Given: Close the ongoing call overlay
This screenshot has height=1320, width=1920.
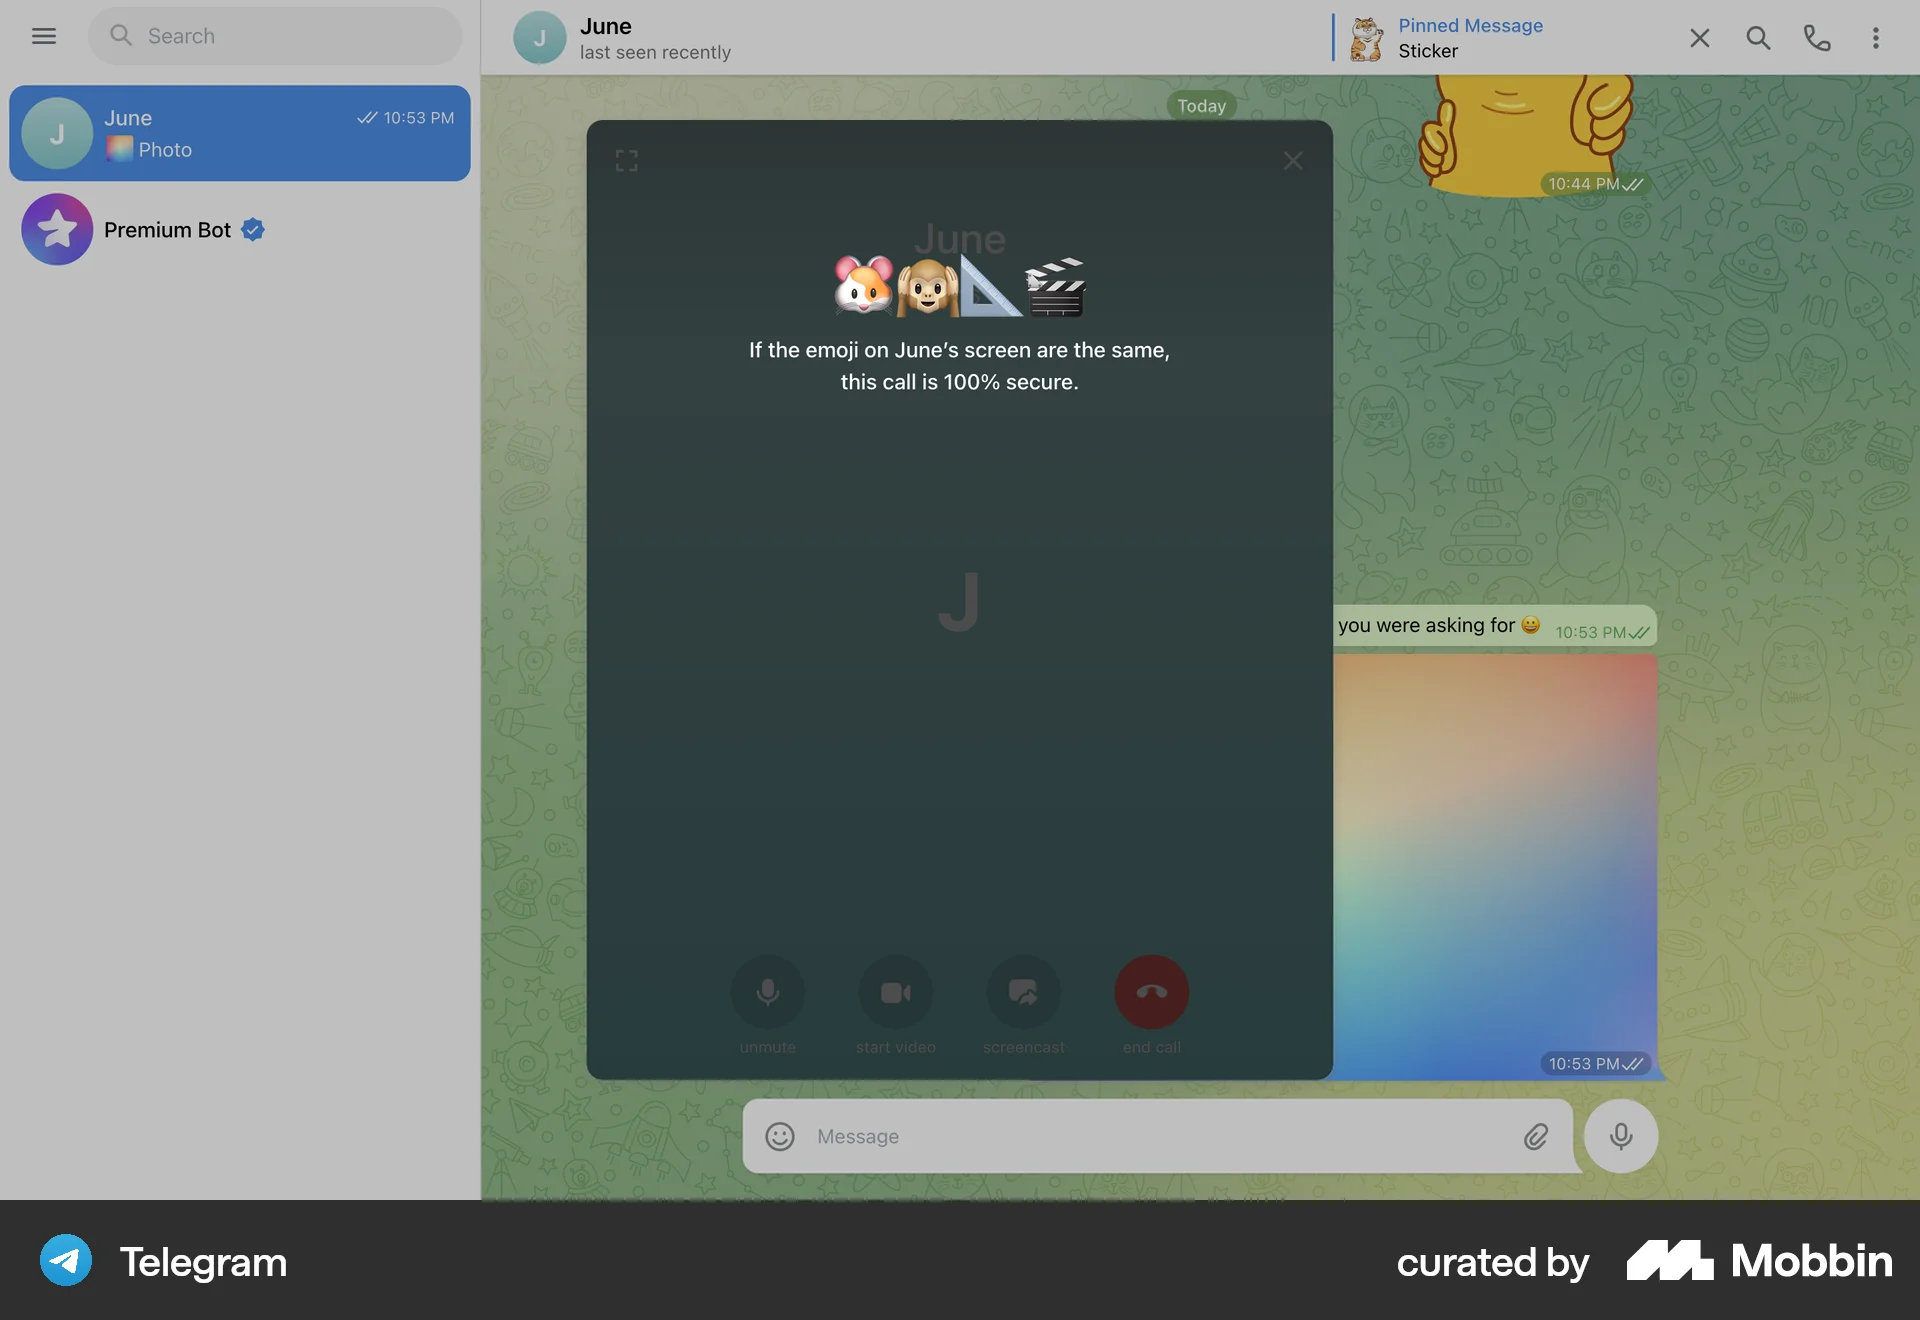Looking at the screenshot, I should tap(1292, 160).
